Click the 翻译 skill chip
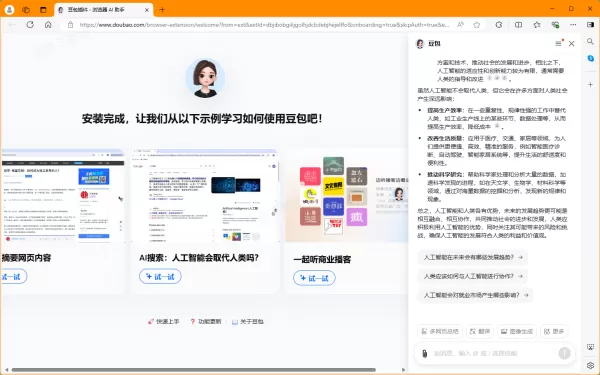This screenshot has width=600, height=375. tap(480, 331)
